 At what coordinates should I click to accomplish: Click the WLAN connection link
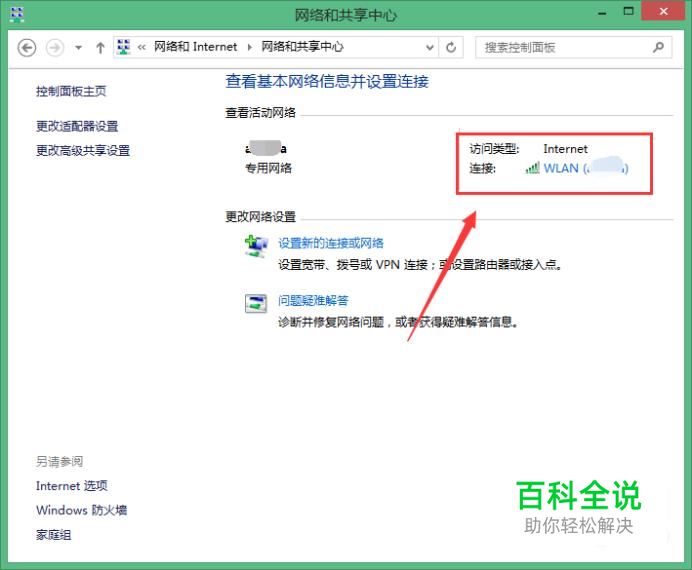[x=586, y=168]
